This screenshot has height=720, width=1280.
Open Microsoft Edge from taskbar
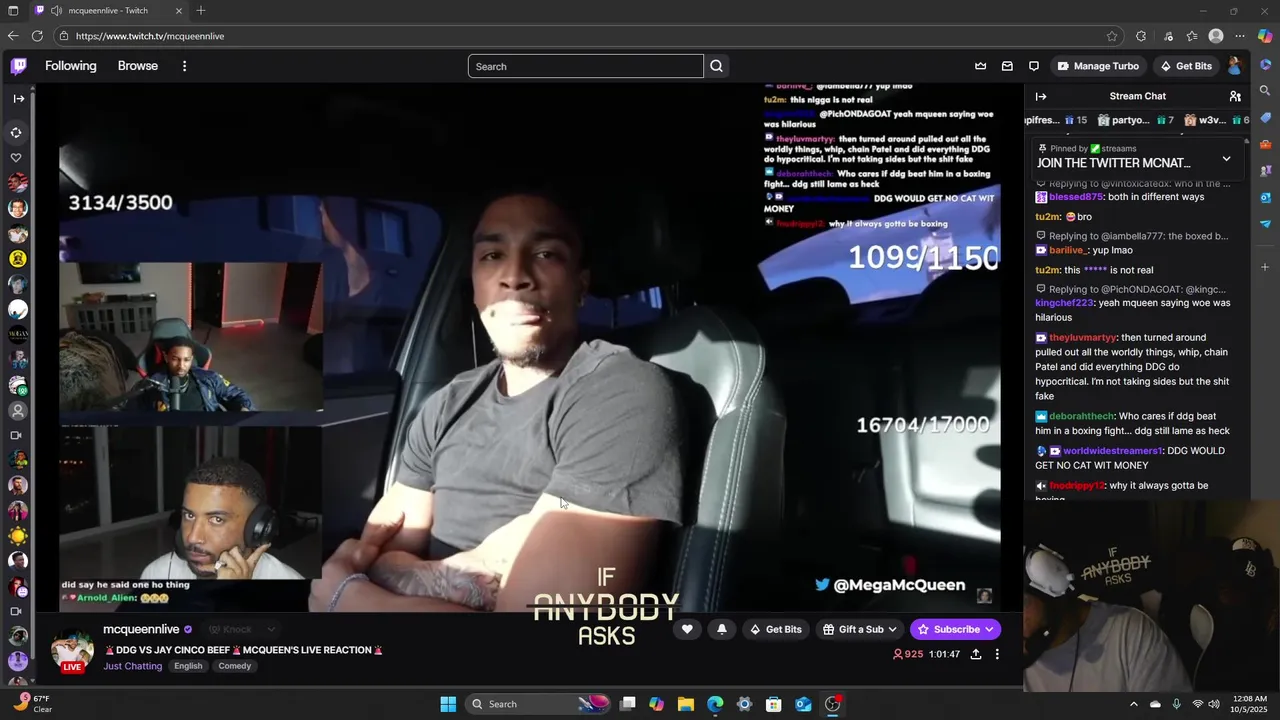pyautogui.click(x=715, y=704)
